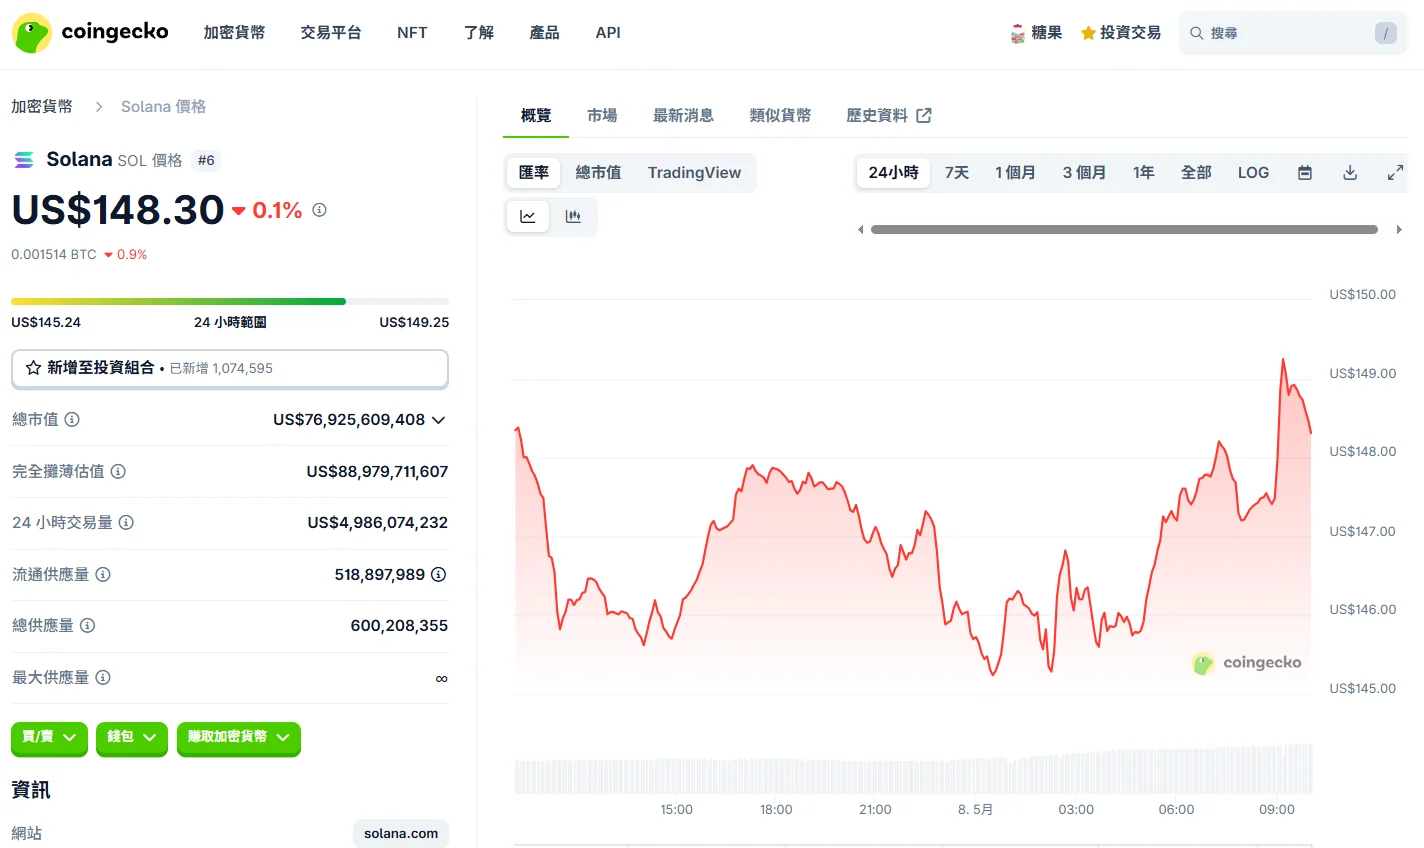Open the CoinGecko home logo
The image size is (1424, 848).
pos(90,33)
